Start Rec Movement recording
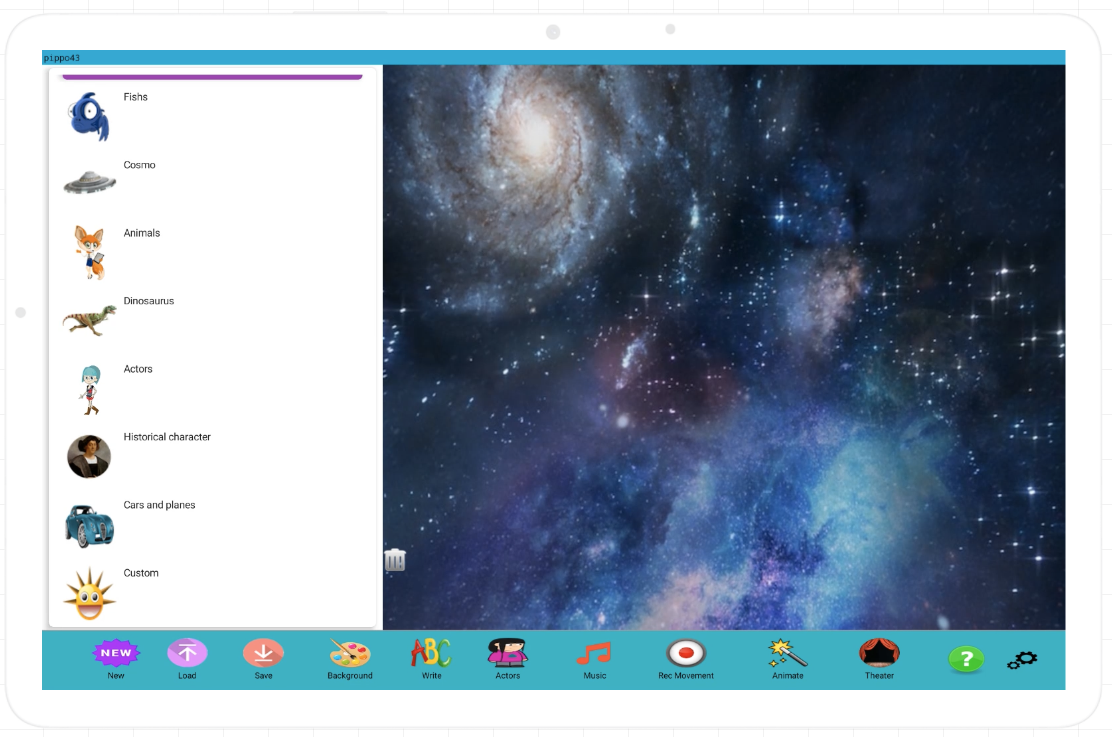This screenshot has width=1112, height=737. tap(686, 653)
